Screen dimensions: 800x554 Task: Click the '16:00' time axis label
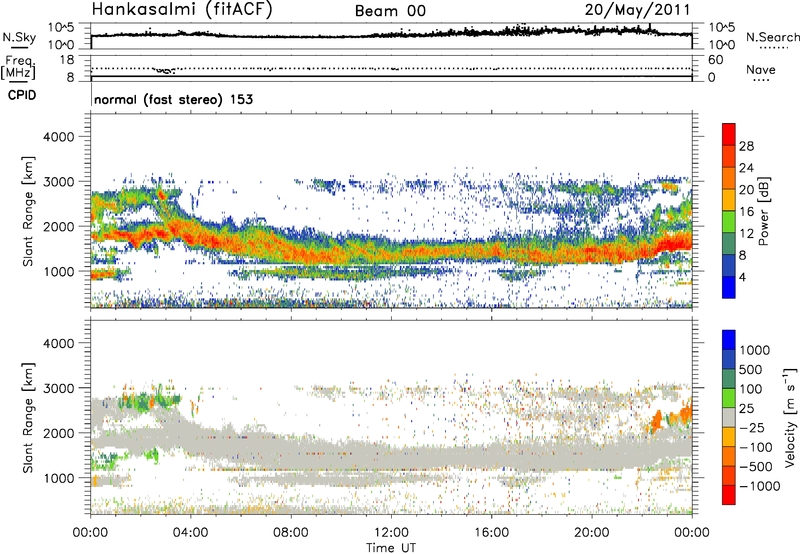point(491,533)
